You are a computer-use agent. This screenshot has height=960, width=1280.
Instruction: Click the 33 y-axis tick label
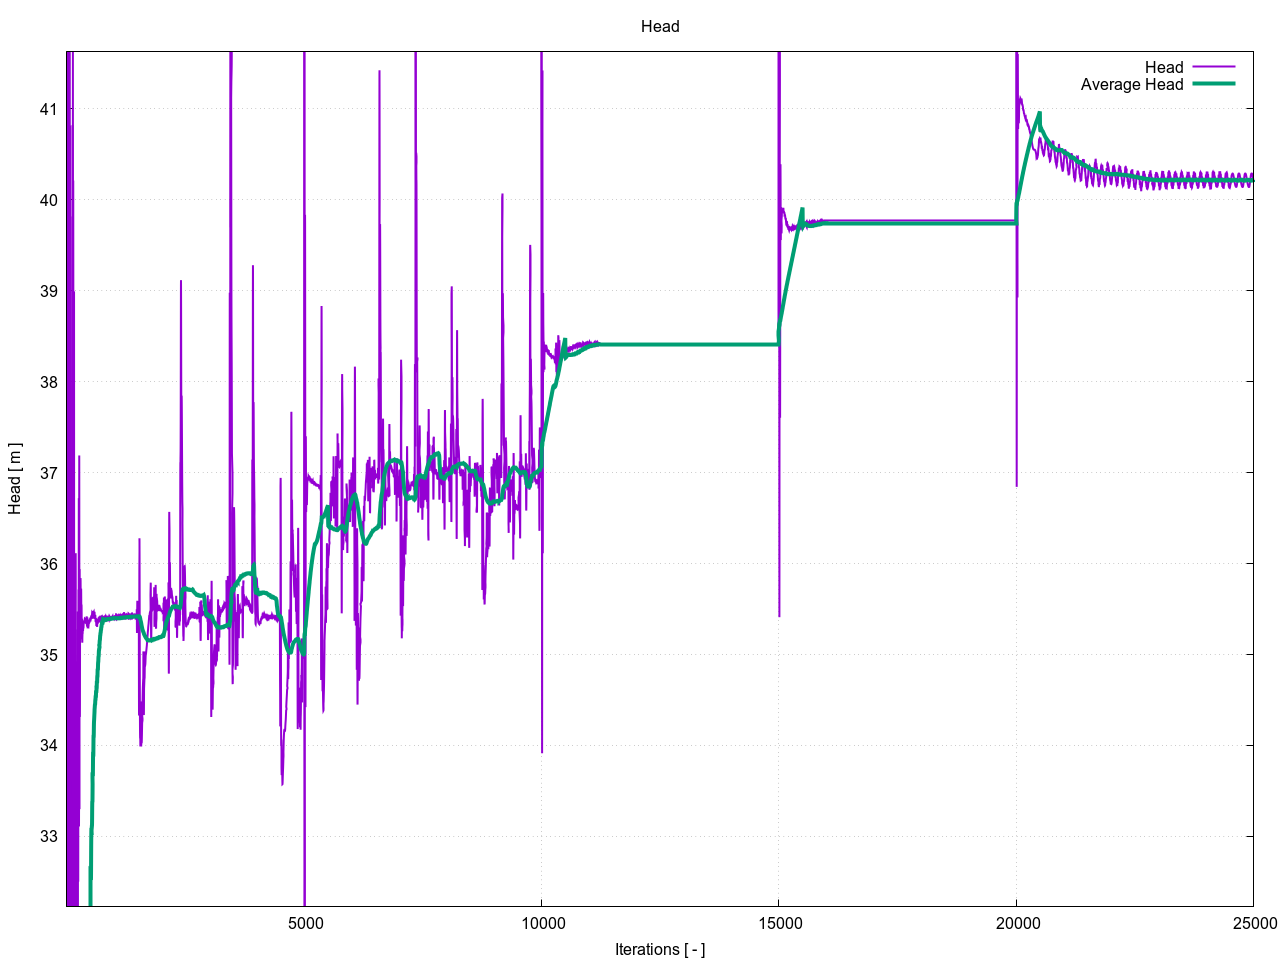tap(48, 837)
